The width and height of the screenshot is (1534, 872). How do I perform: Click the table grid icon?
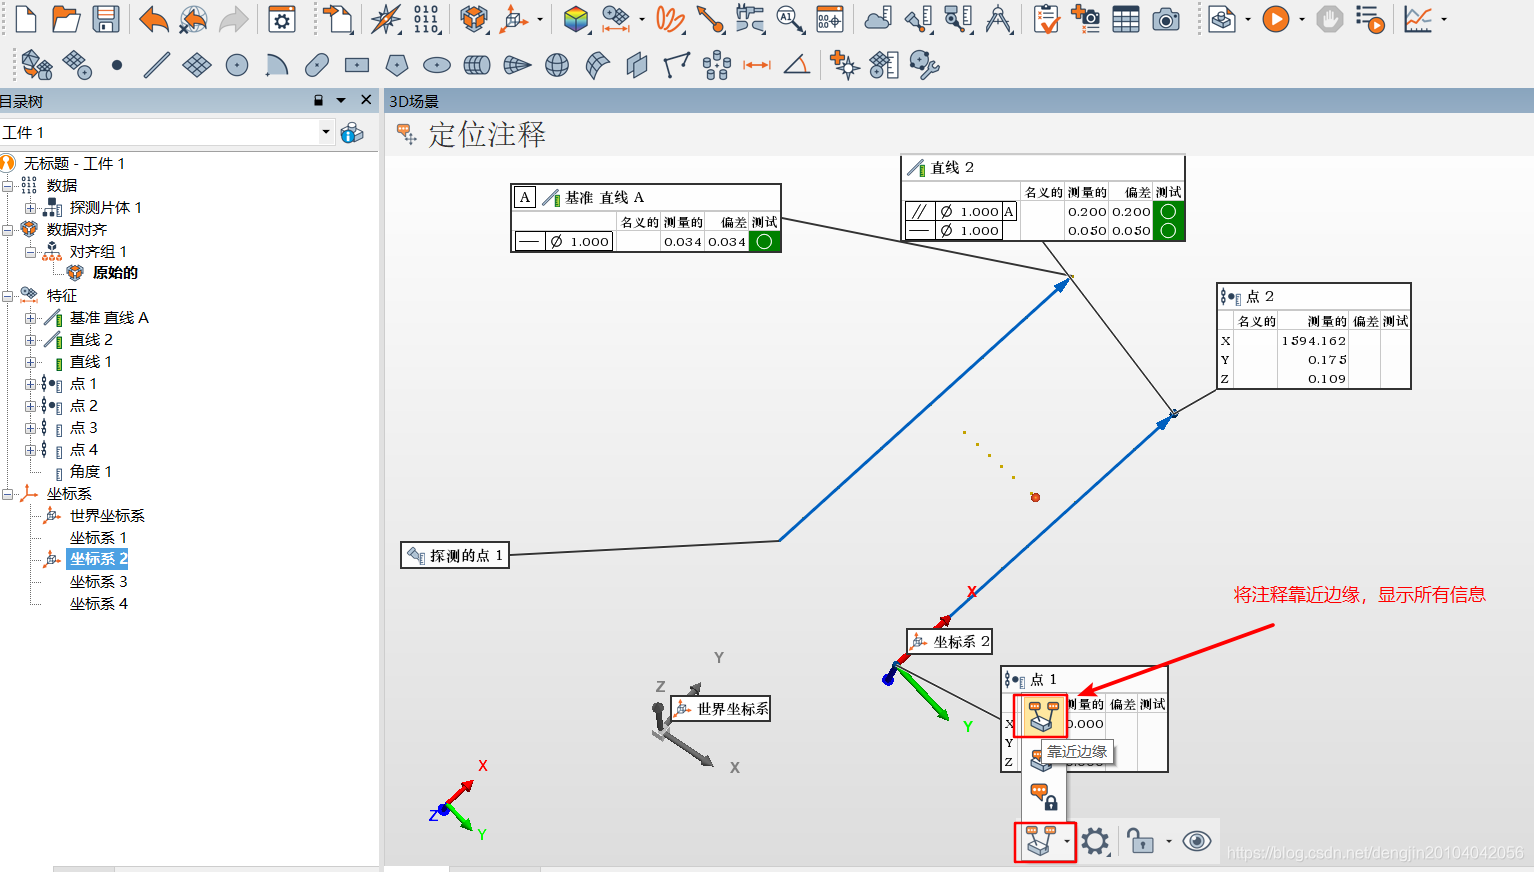click(1126, 19)
